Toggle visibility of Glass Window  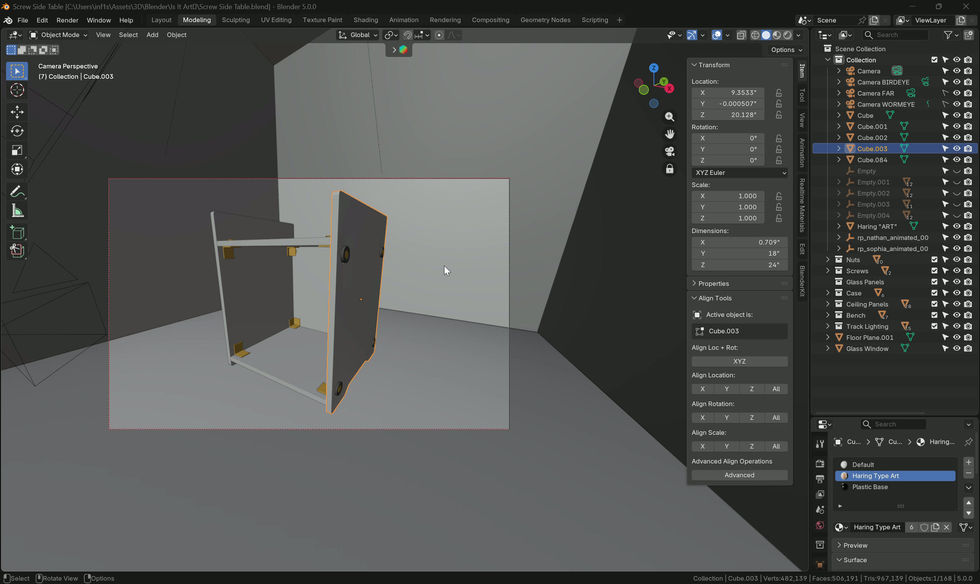[x=956, y=349]
